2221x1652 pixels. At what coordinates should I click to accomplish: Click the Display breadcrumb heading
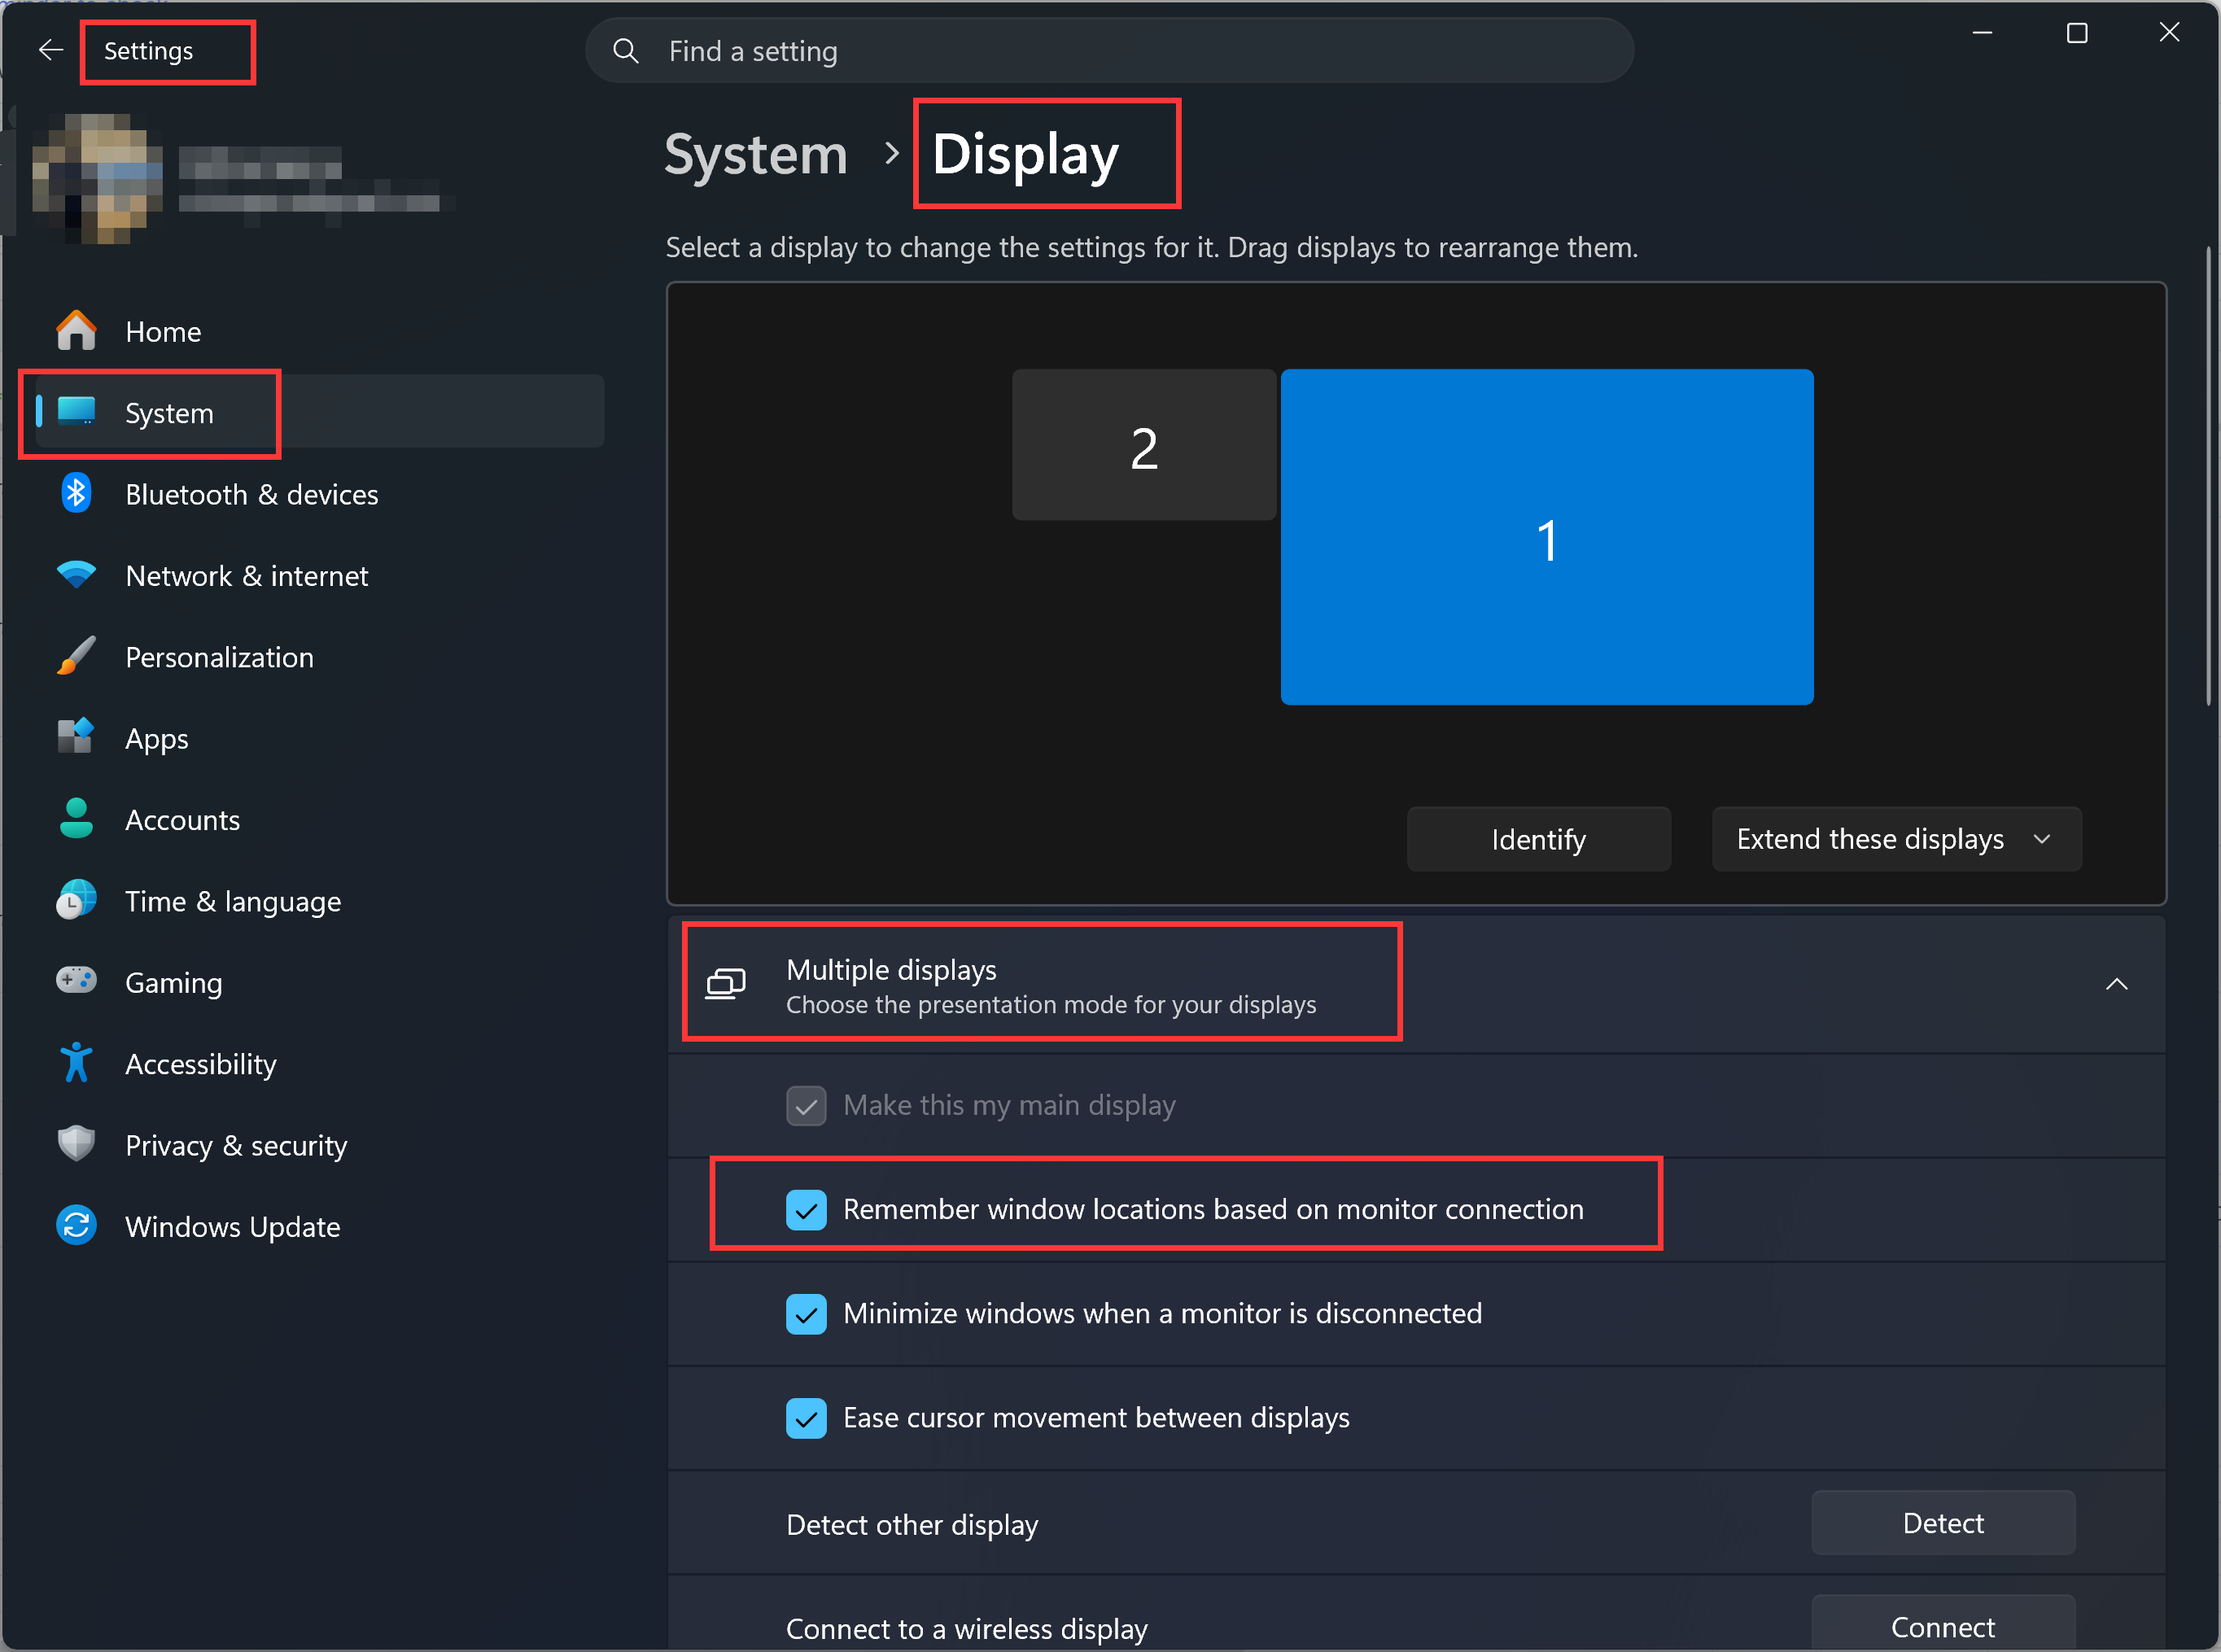click(x=1025, y=155)
